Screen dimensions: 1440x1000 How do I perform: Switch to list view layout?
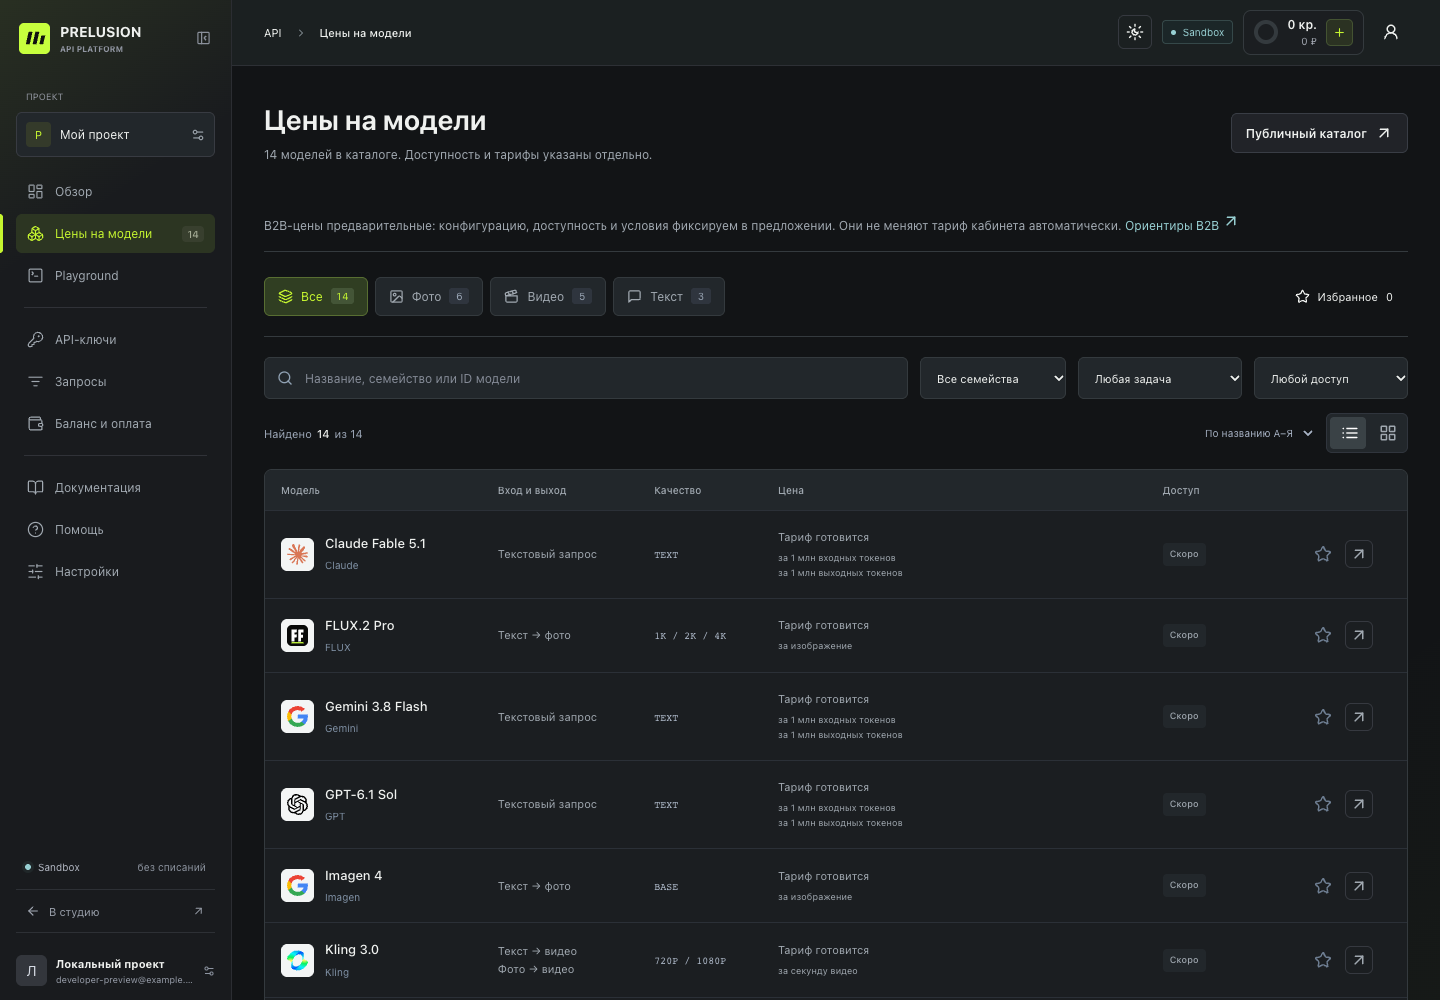pyautogui.click(x=1349, y=433)
